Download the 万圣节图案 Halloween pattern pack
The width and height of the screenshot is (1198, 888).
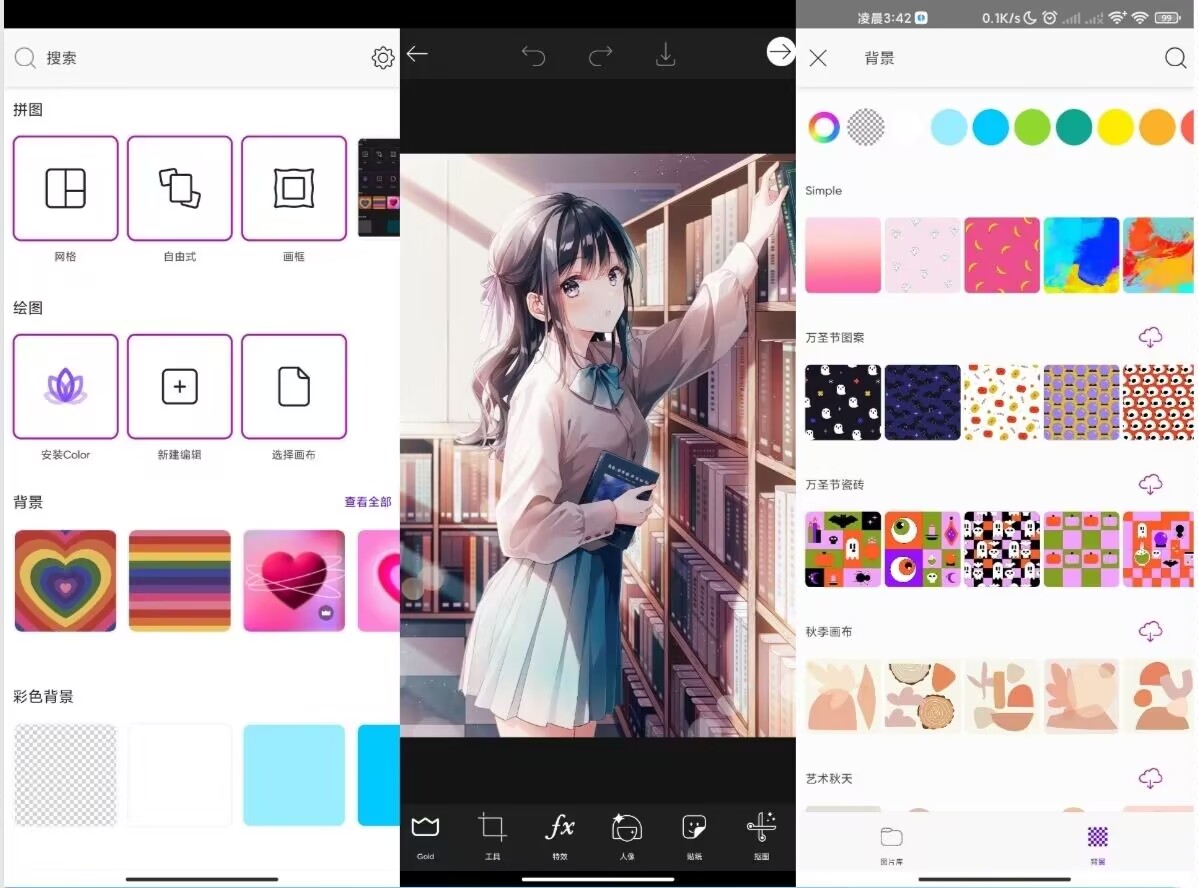coord(1150,337)
